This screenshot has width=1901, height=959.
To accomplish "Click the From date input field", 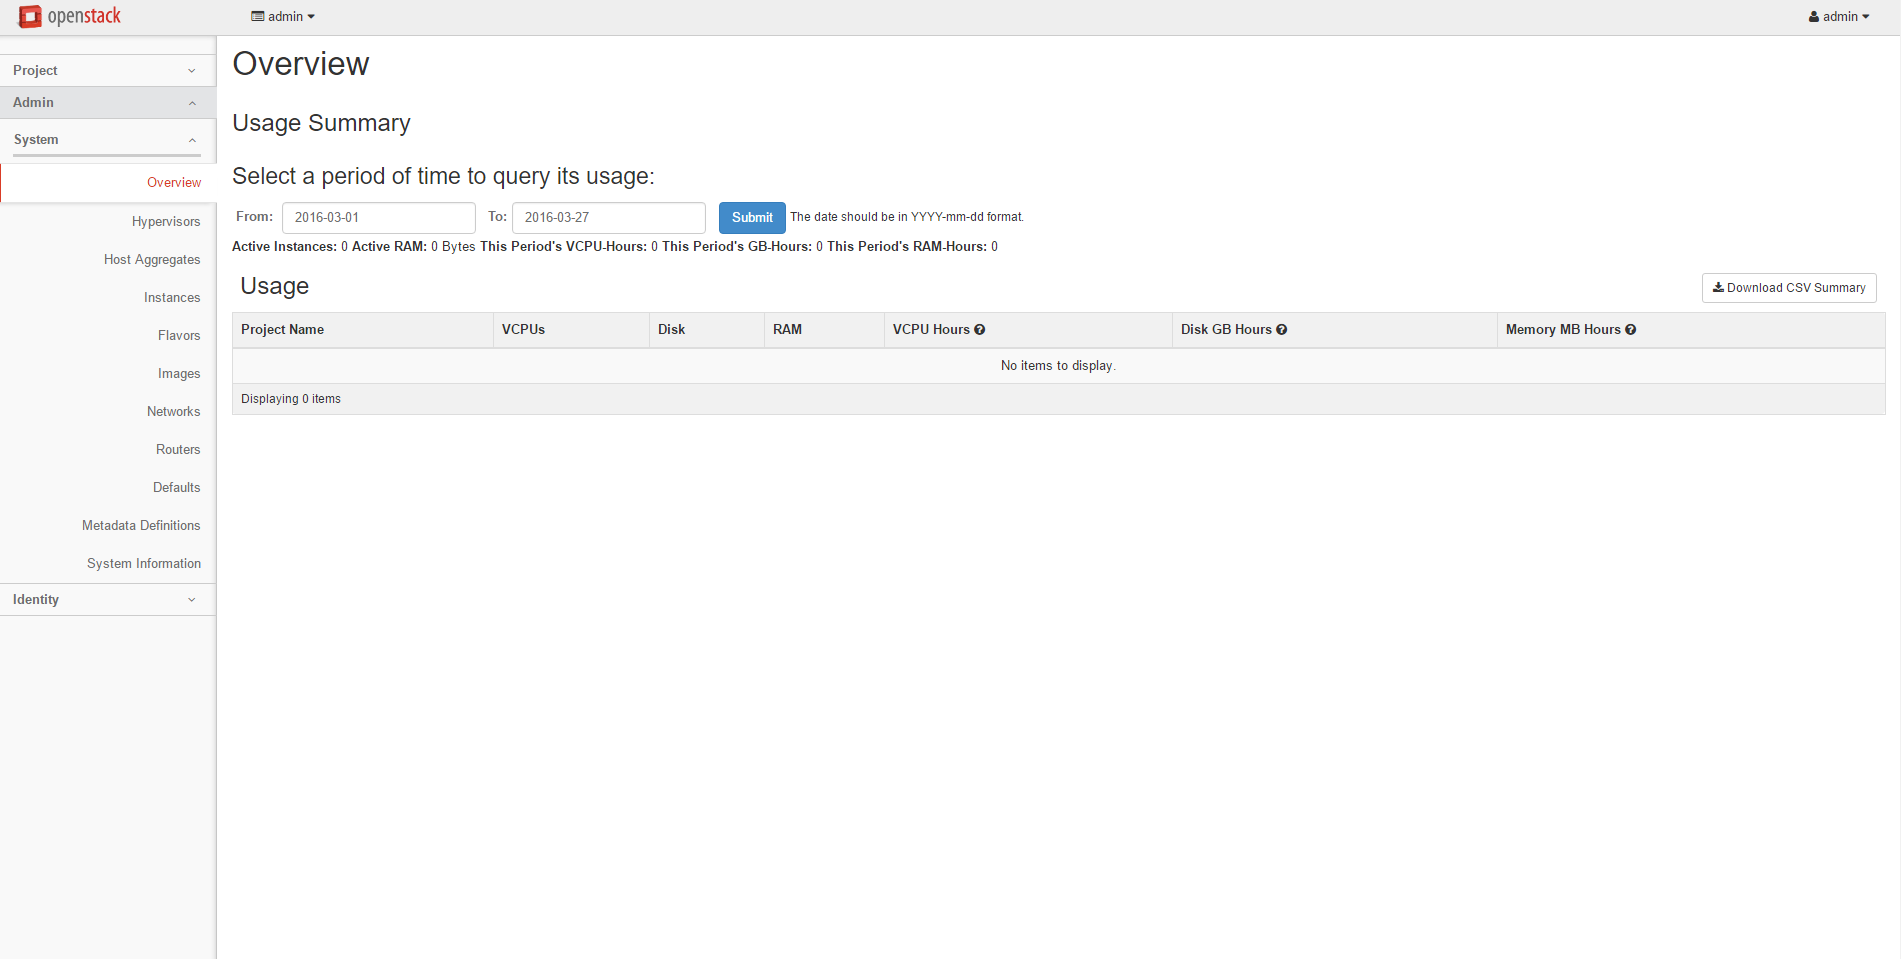I will point(378,218).
